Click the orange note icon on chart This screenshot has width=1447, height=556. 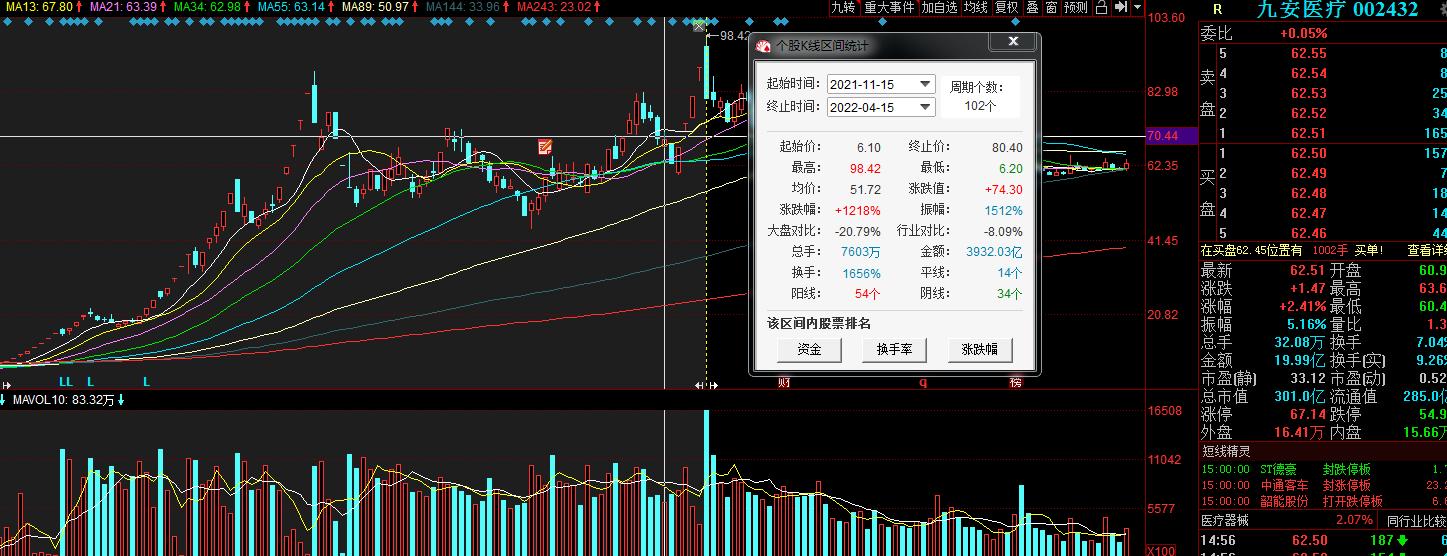pos(545,147)
